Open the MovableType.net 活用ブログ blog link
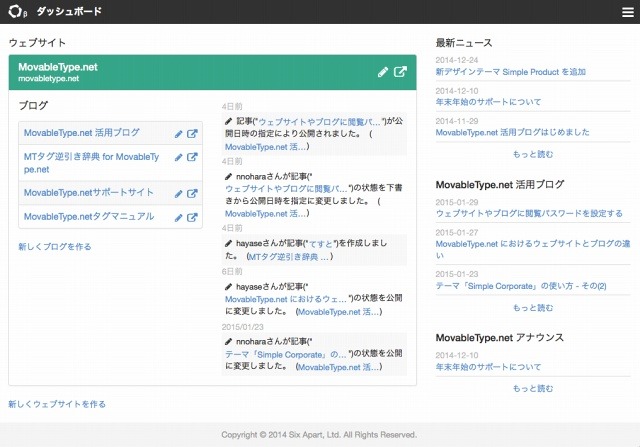640x447 pixels. 82,133
